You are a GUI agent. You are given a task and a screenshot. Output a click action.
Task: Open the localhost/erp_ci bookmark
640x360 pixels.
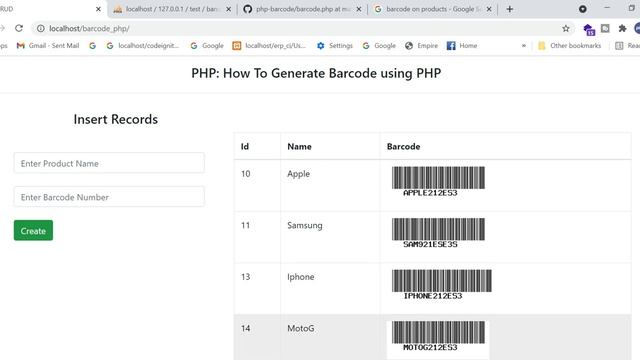(x=269, y=46)
